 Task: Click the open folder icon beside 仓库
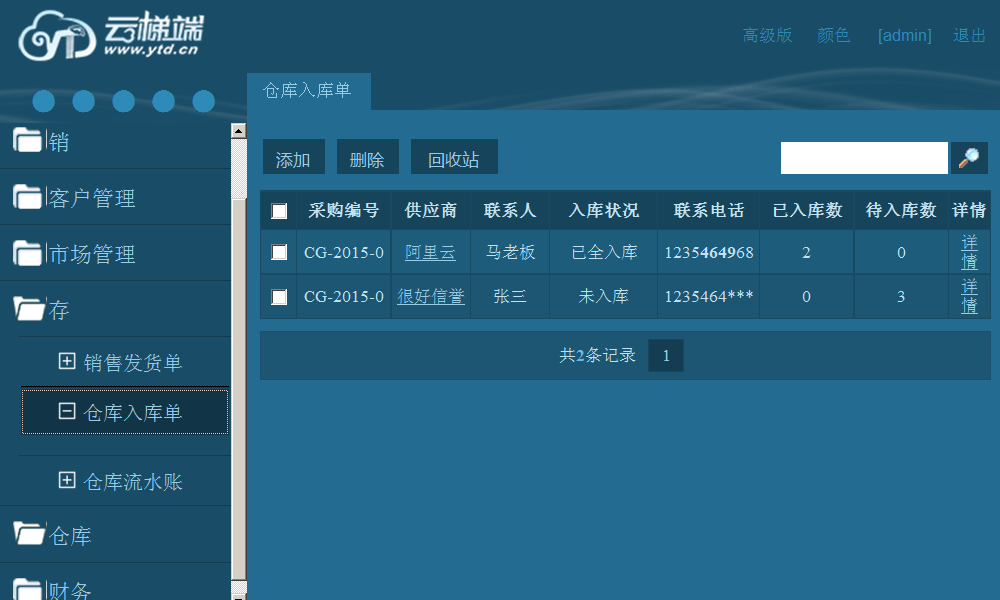tap(29, 533)
